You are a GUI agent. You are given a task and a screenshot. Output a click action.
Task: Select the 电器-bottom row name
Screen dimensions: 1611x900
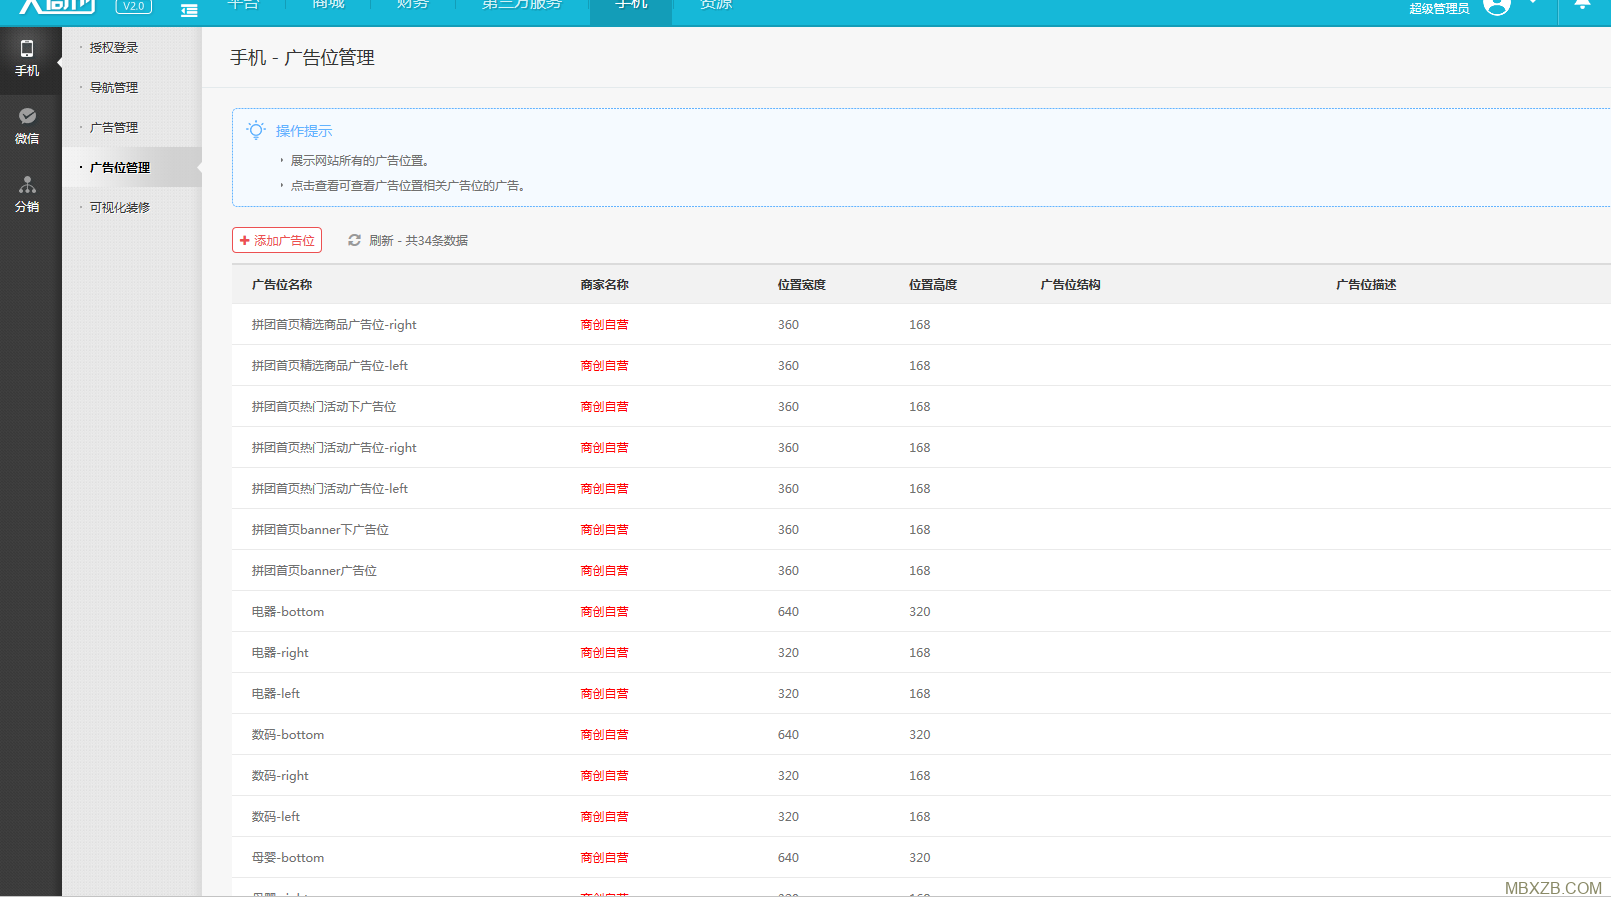288,611
